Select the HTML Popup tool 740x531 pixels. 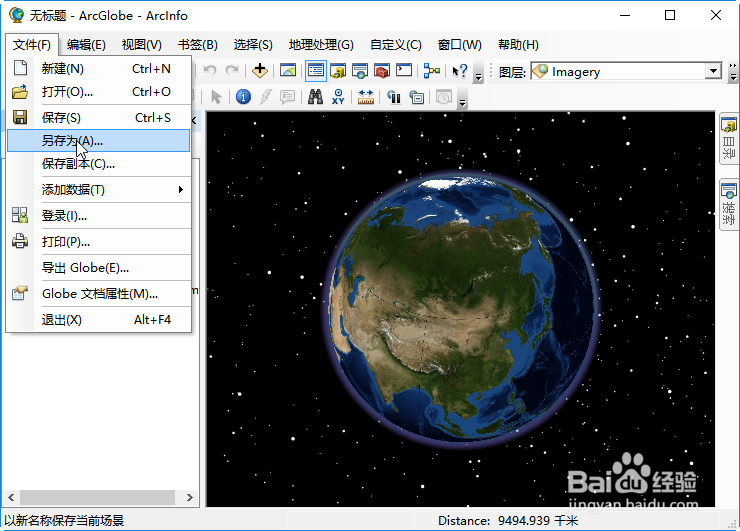tap(287, 97)
